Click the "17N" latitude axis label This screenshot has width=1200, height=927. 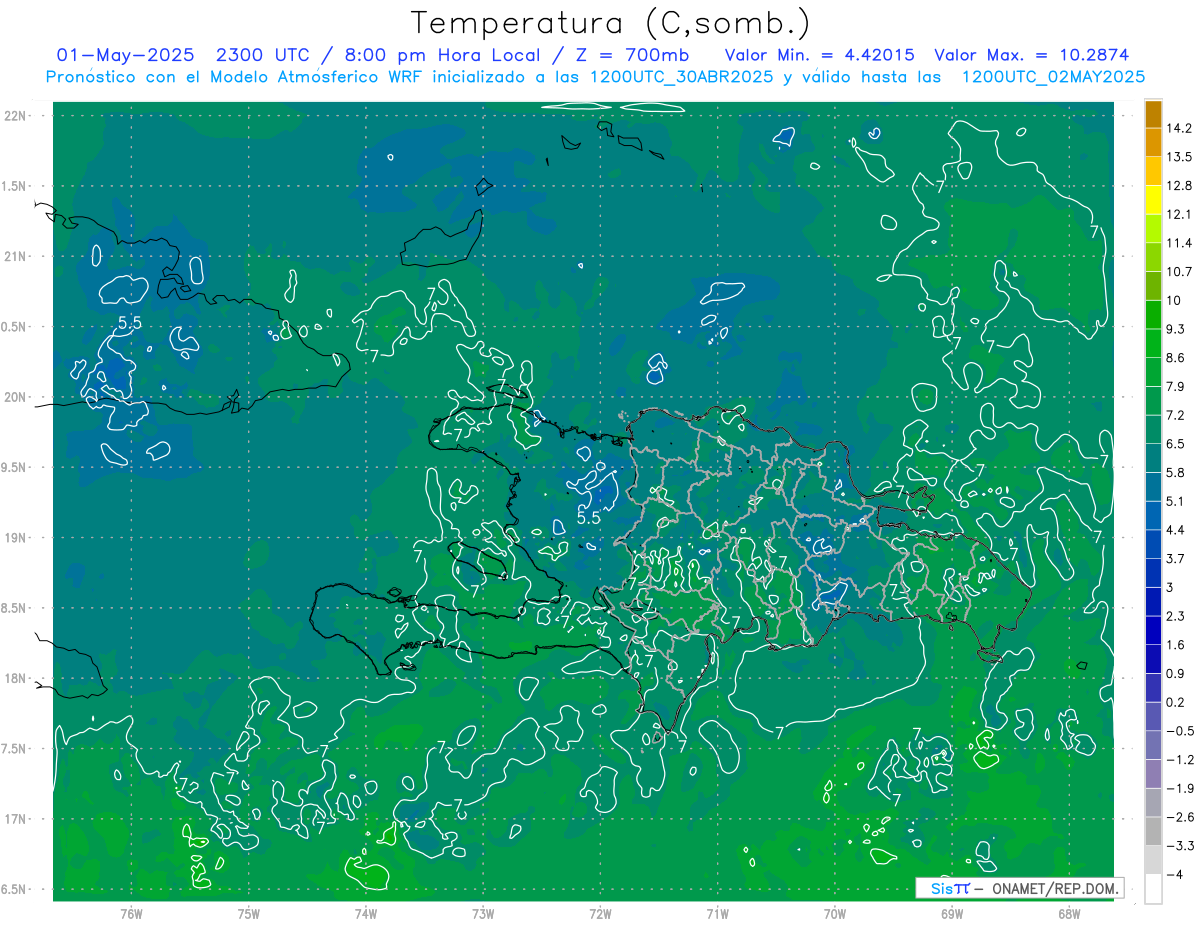coord(16,819)
